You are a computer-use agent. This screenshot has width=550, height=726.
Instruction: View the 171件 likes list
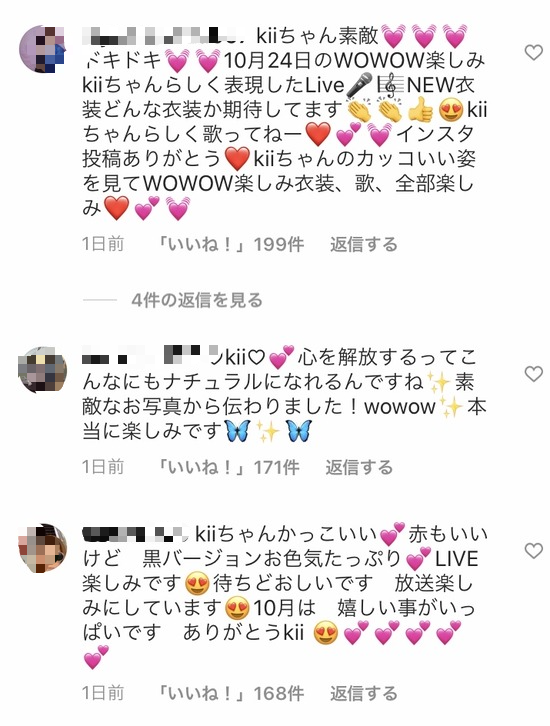(229, 467)
